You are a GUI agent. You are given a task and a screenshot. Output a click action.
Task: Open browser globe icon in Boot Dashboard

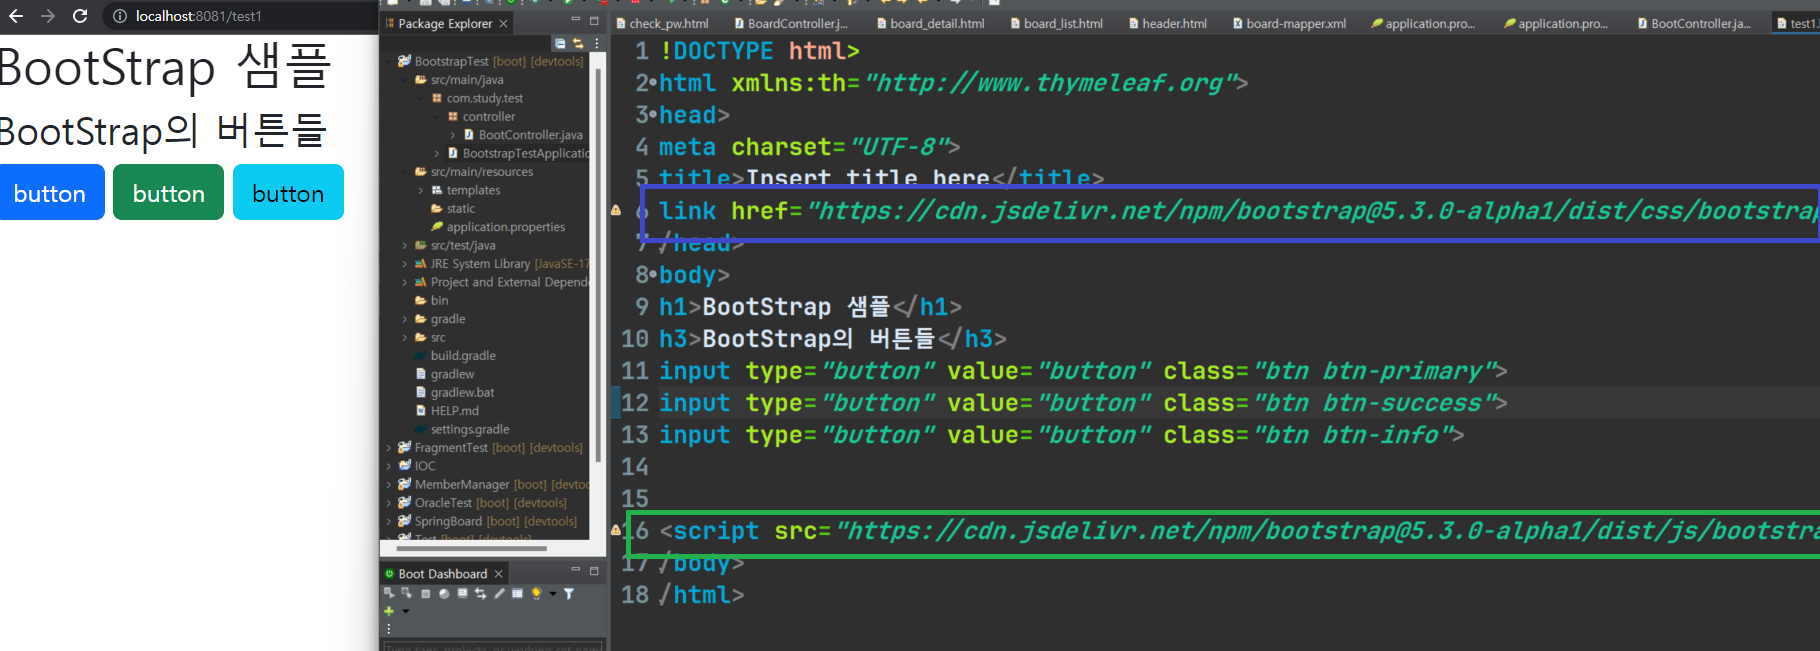click(x=444, y=594)
